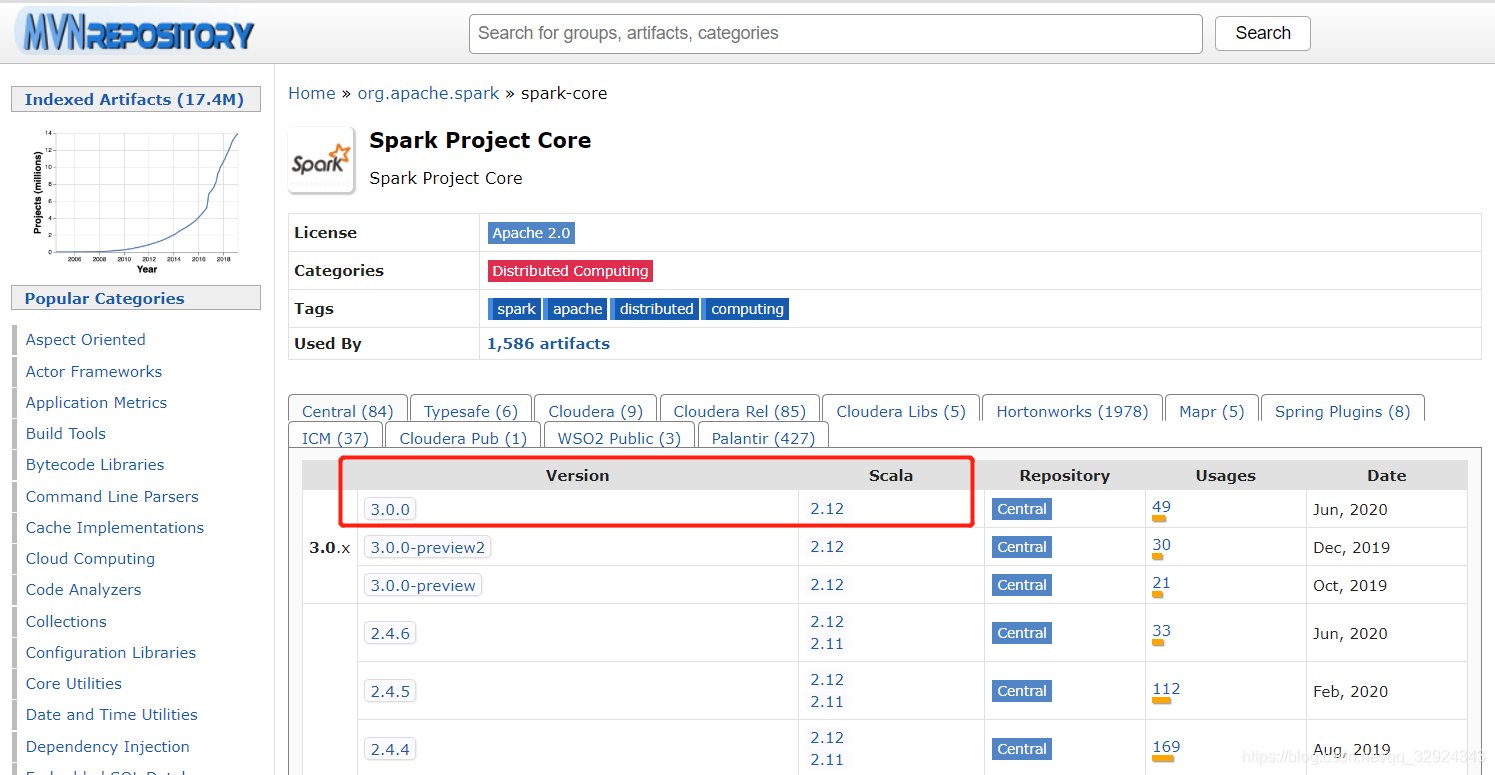Click the distributed tag
This screenshot has width=1495, height=775.
tap(655, 309)
